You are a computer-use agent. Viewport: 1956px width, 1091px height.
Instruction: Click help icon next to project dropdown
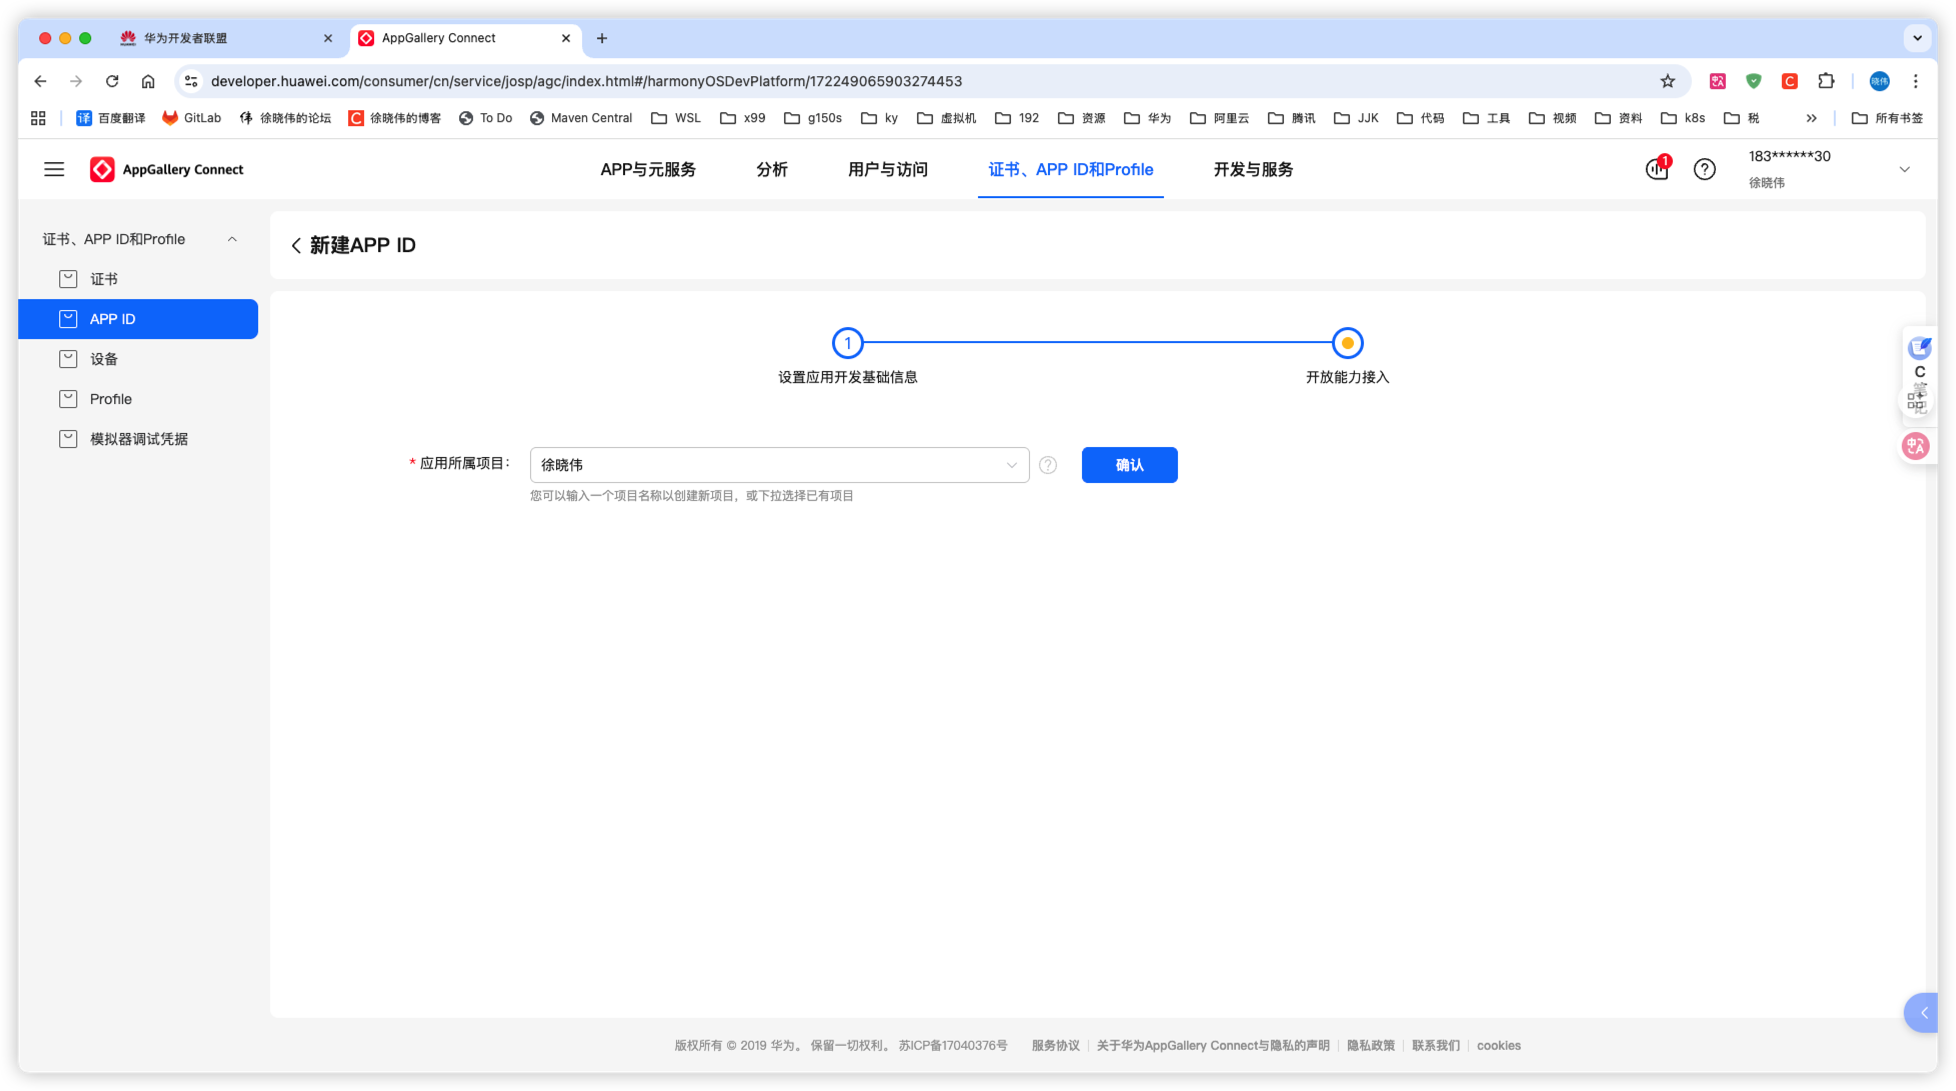click(x=1047, y=465)
